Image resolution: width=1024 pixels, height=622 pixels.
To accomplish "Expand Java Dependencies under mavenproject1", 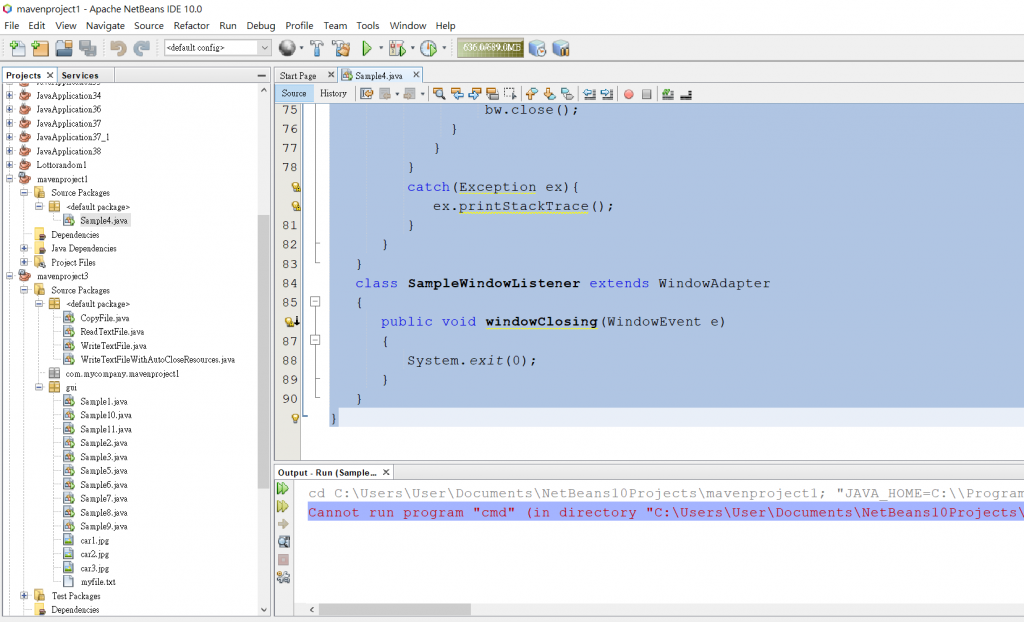I will (24, 248).
